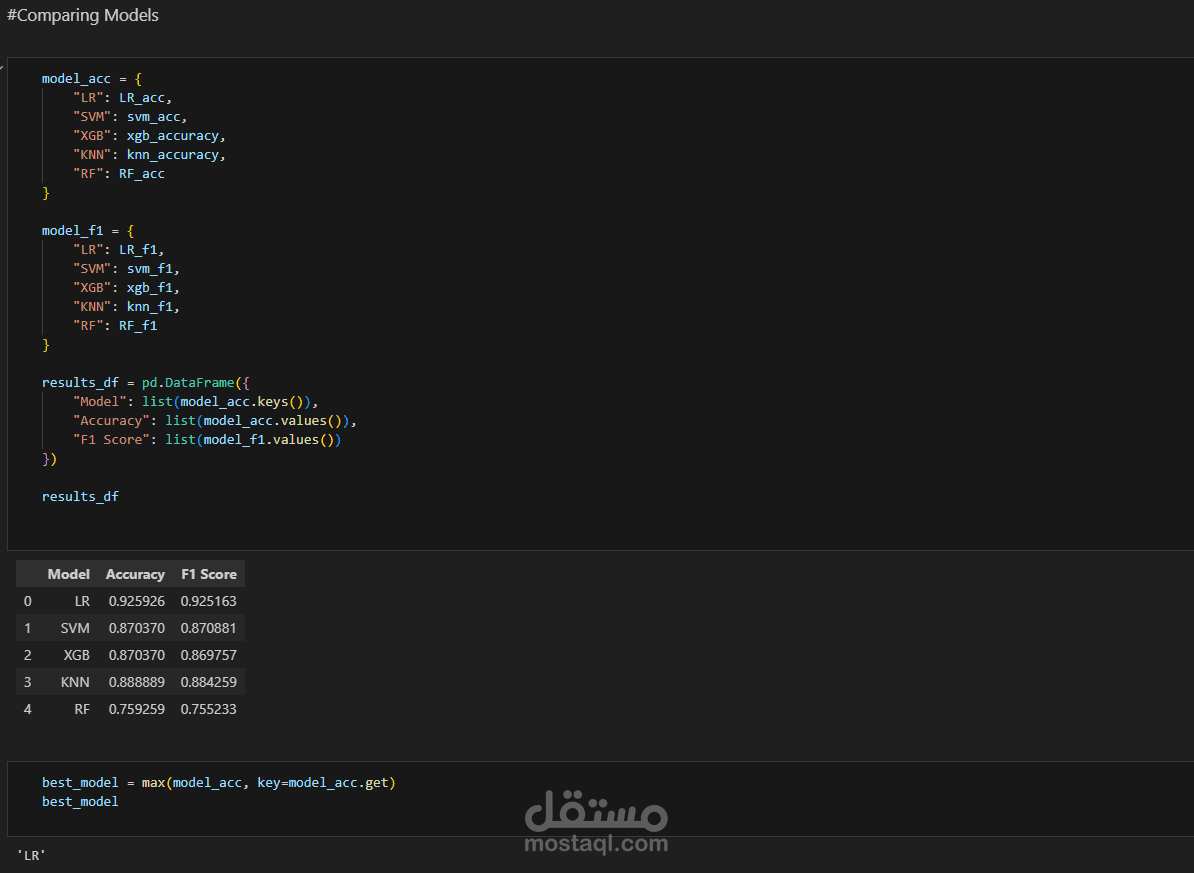The height and width of the screenshot is (873, 1194).
Task: Click the '"LR": LR_acc,' code line
Action: (x=123, y=98)
